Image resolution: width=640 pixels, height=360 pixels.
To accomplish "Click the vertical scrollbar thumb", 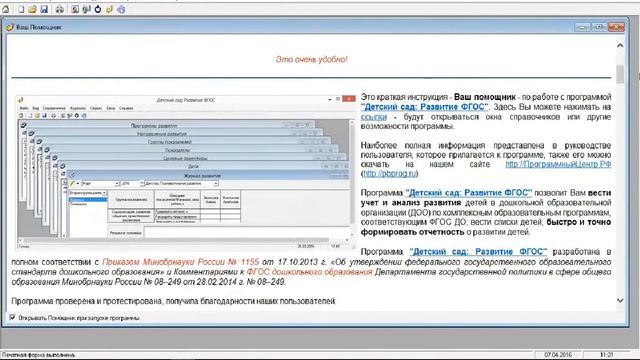I will click(620, 74).
